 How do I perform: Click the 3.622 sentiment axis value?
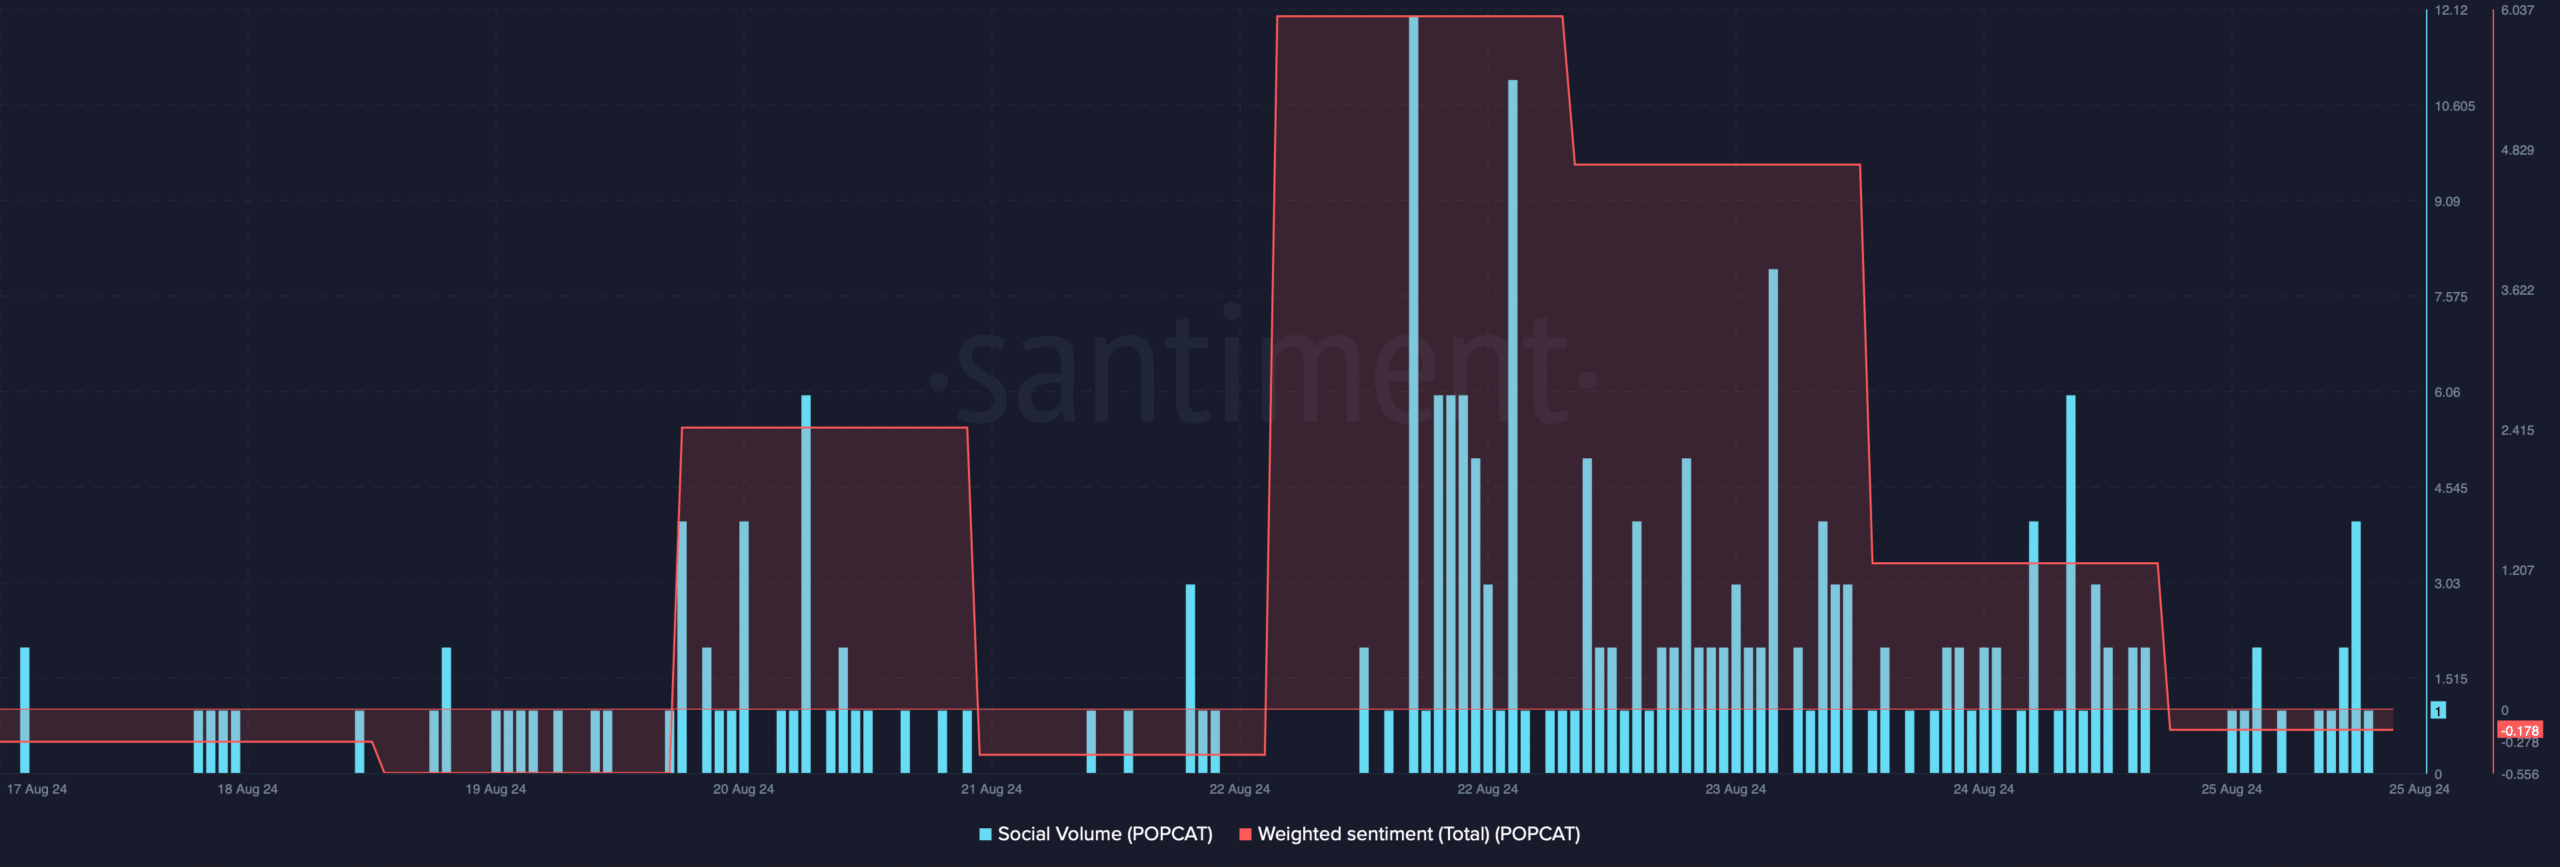2517,290
